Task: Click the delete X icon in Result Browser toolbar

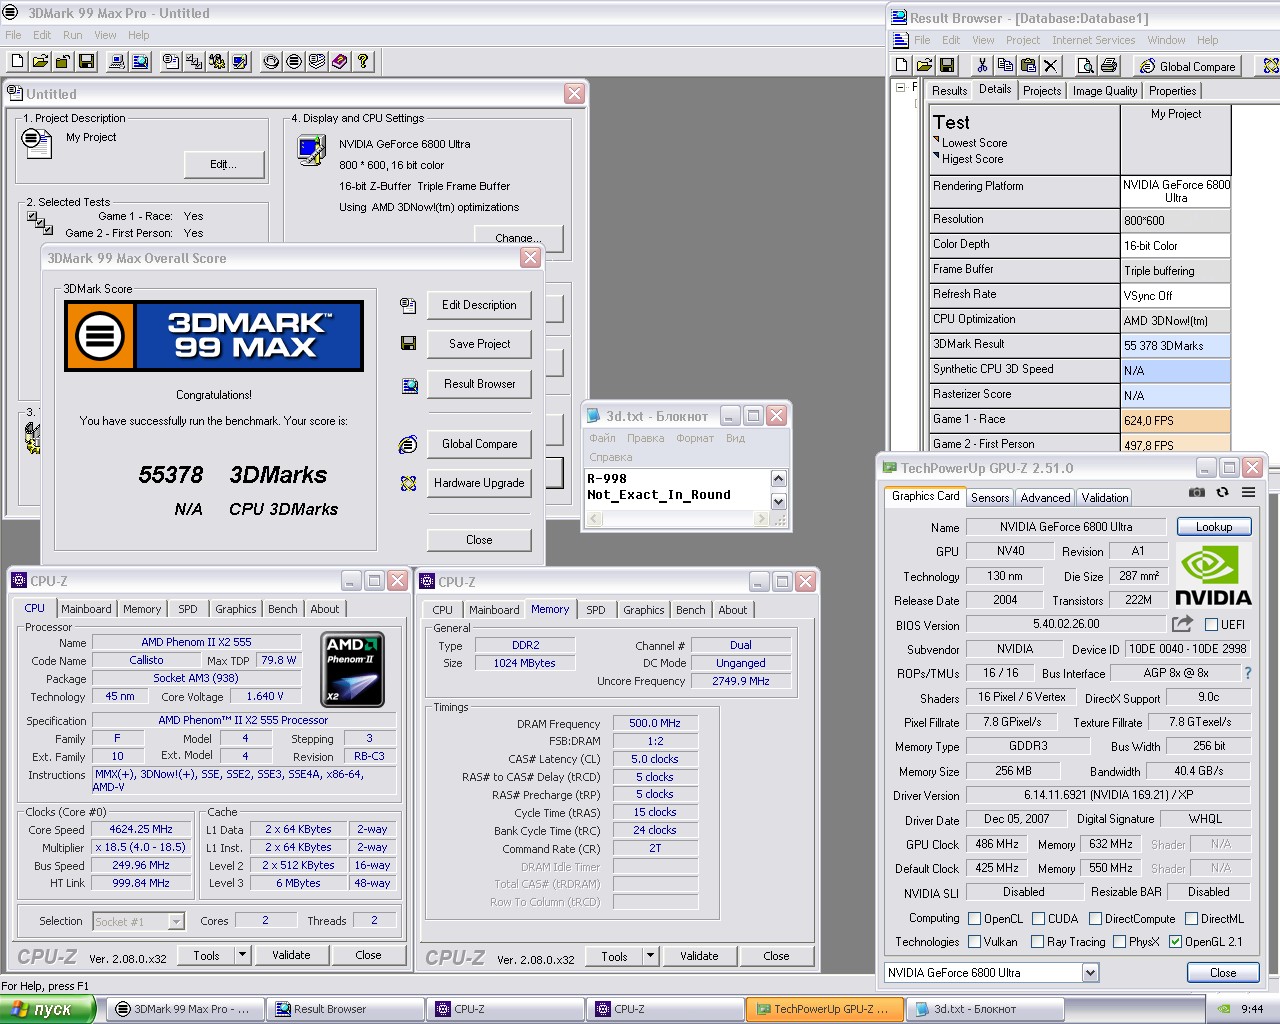Action: tap(1050, 66)
